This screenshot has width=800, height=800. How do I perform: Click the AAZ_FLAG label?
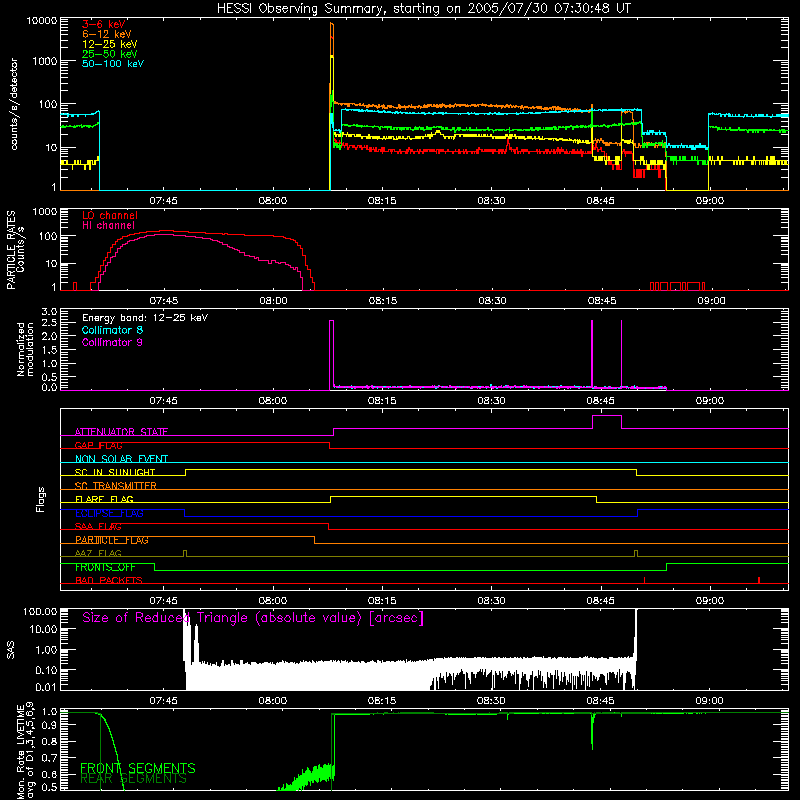pos(98,554)
